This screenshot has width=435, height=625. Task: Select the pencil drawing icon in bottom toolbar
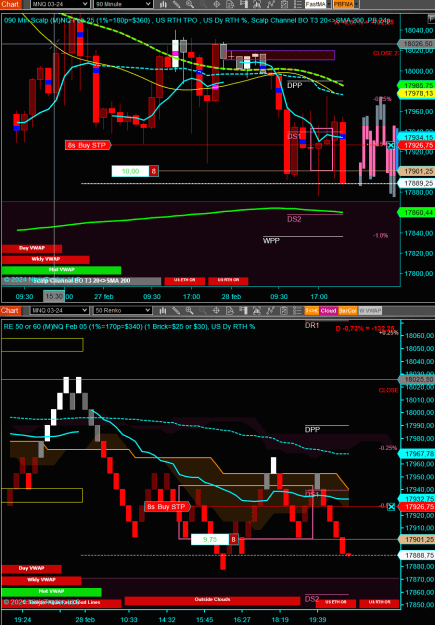(x=176, y=310)
